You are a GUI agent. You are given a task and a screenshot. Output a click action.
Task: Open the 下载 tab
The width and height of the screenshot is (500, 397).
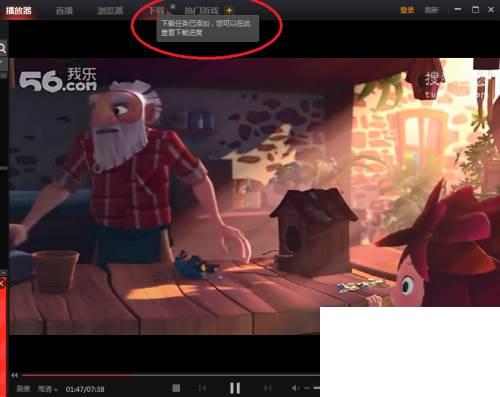[x=156, y=11]
